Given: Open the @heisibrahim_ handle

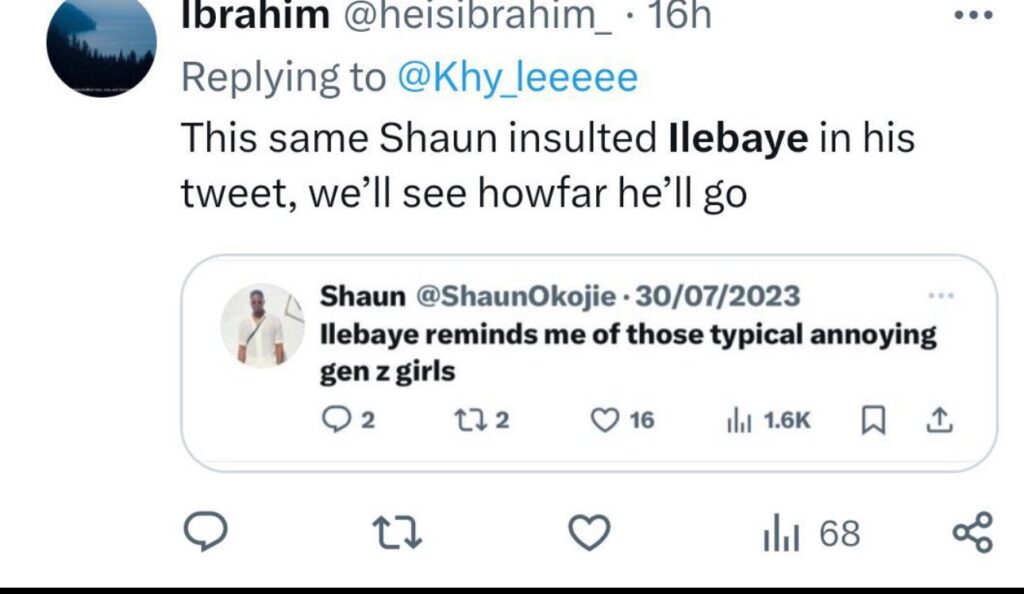Looking at the screenshot, I should click(477, 16).
